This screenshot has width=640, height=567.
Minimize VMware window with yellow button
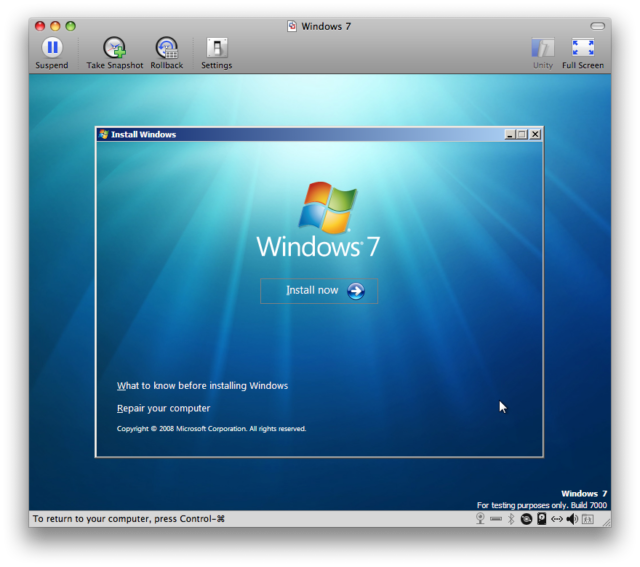pyautogui.click(x=55, y=26)
